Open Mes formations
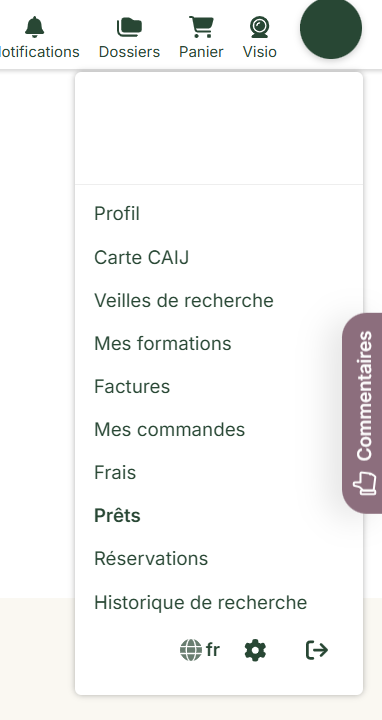This screenshot has width=382, height=720. [163, 343]
